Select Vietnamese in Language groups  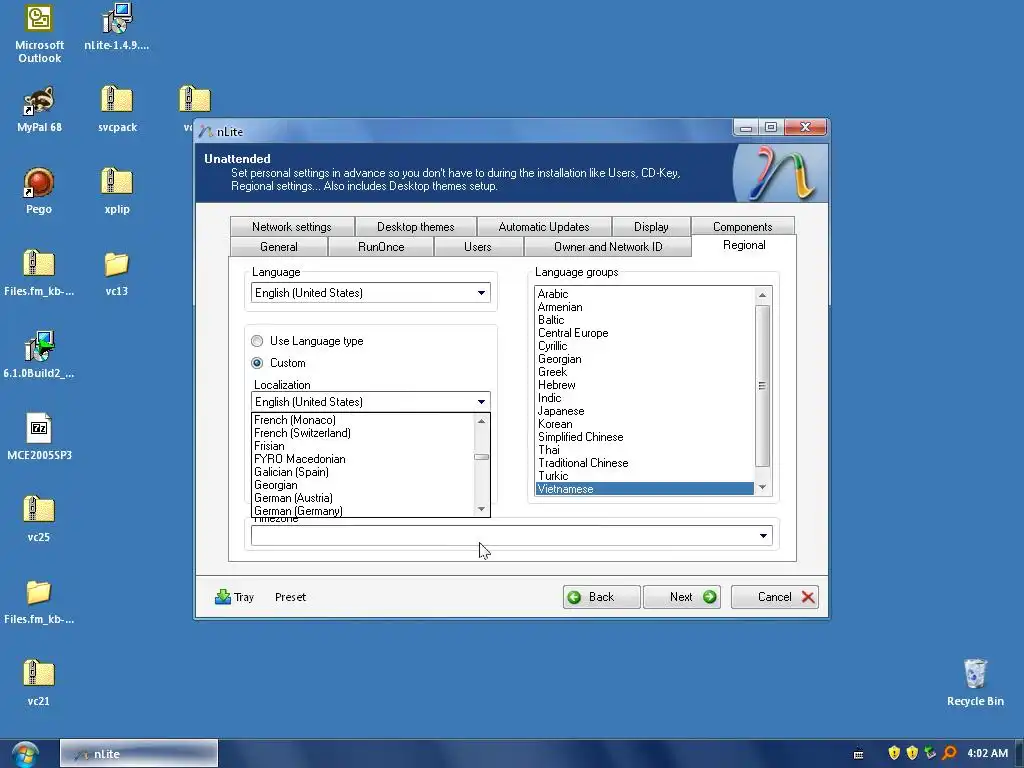click(x=645, y=489)
